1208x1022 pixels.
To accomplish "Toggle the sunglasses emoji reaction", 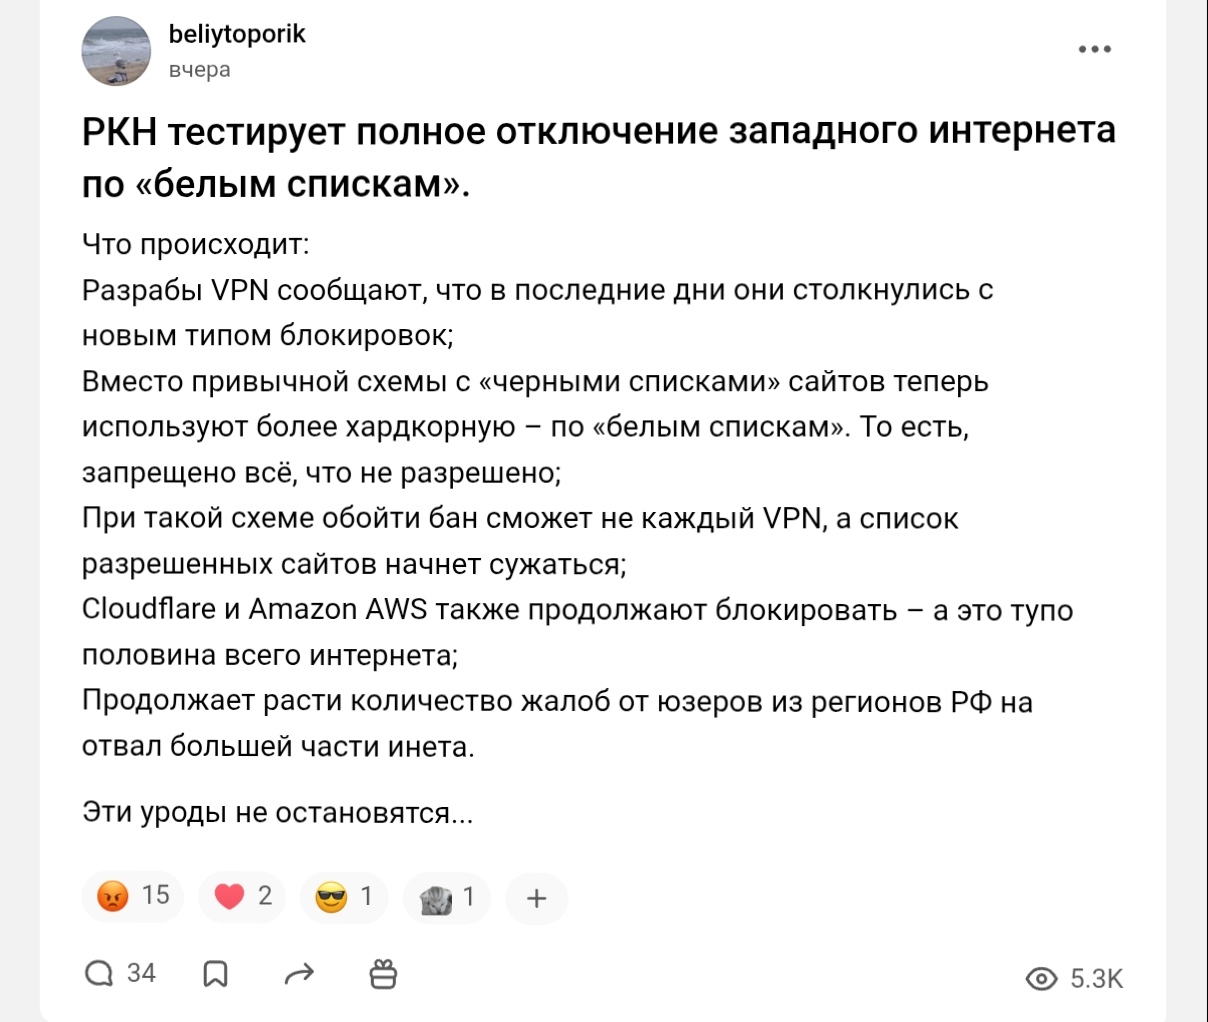I will [x=343, y=896].
